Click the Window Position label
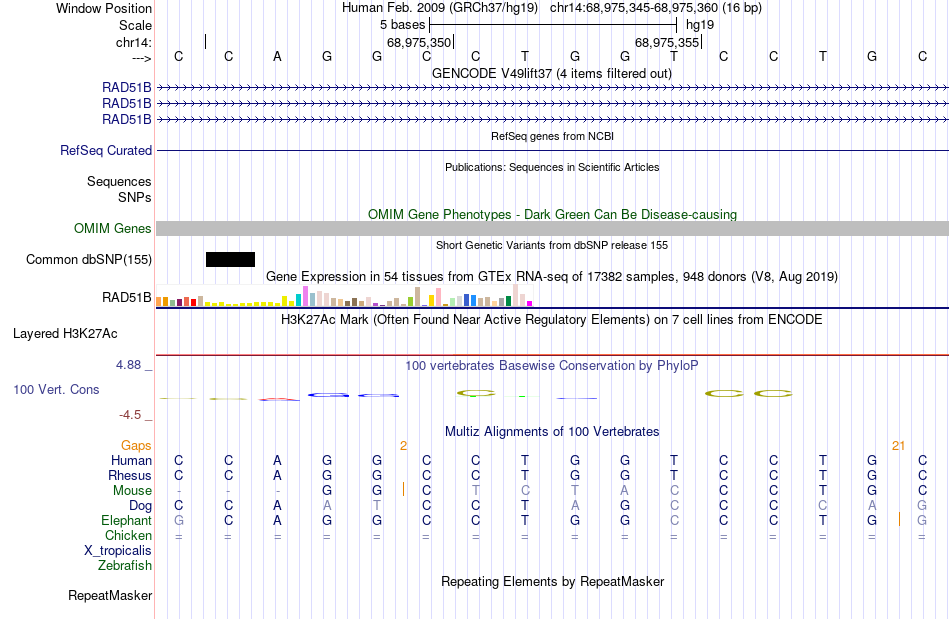950x619 pixels. click(104, 8)
